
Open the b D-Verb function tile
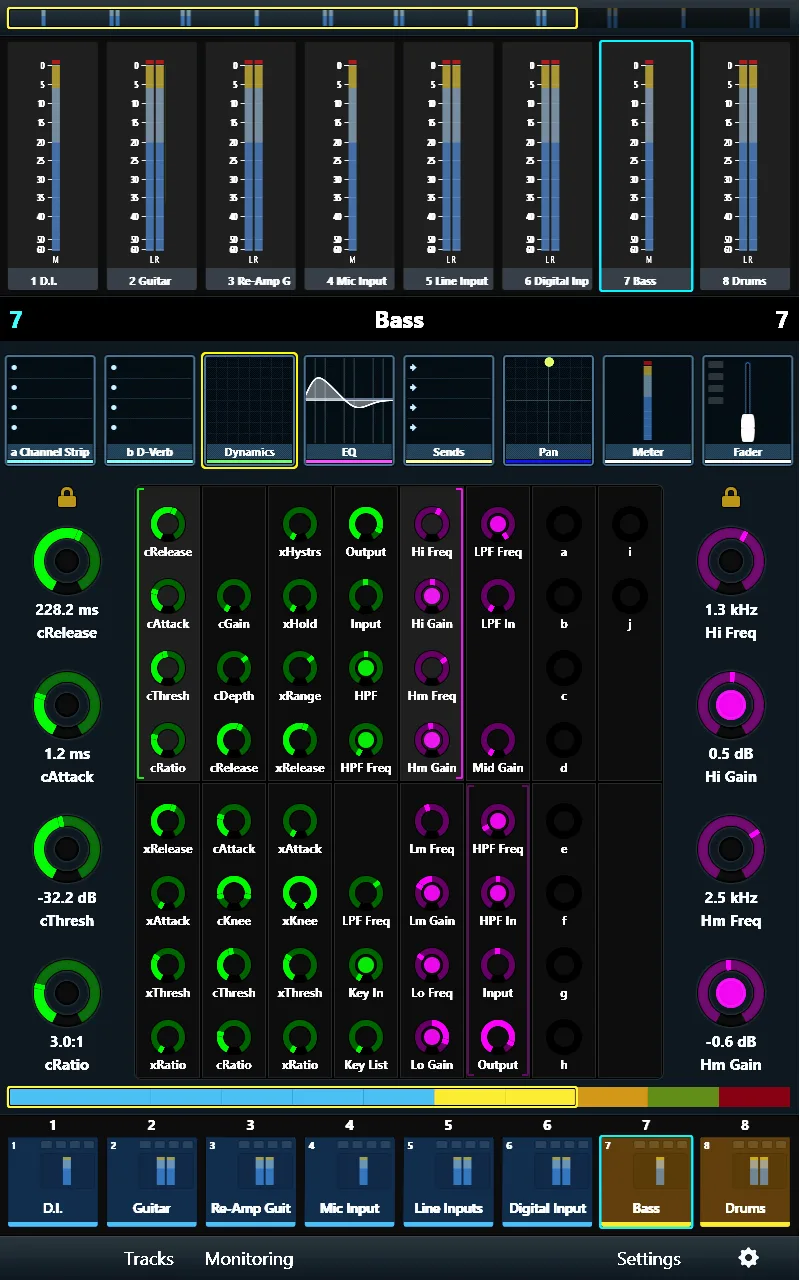[x=150, y=410]
